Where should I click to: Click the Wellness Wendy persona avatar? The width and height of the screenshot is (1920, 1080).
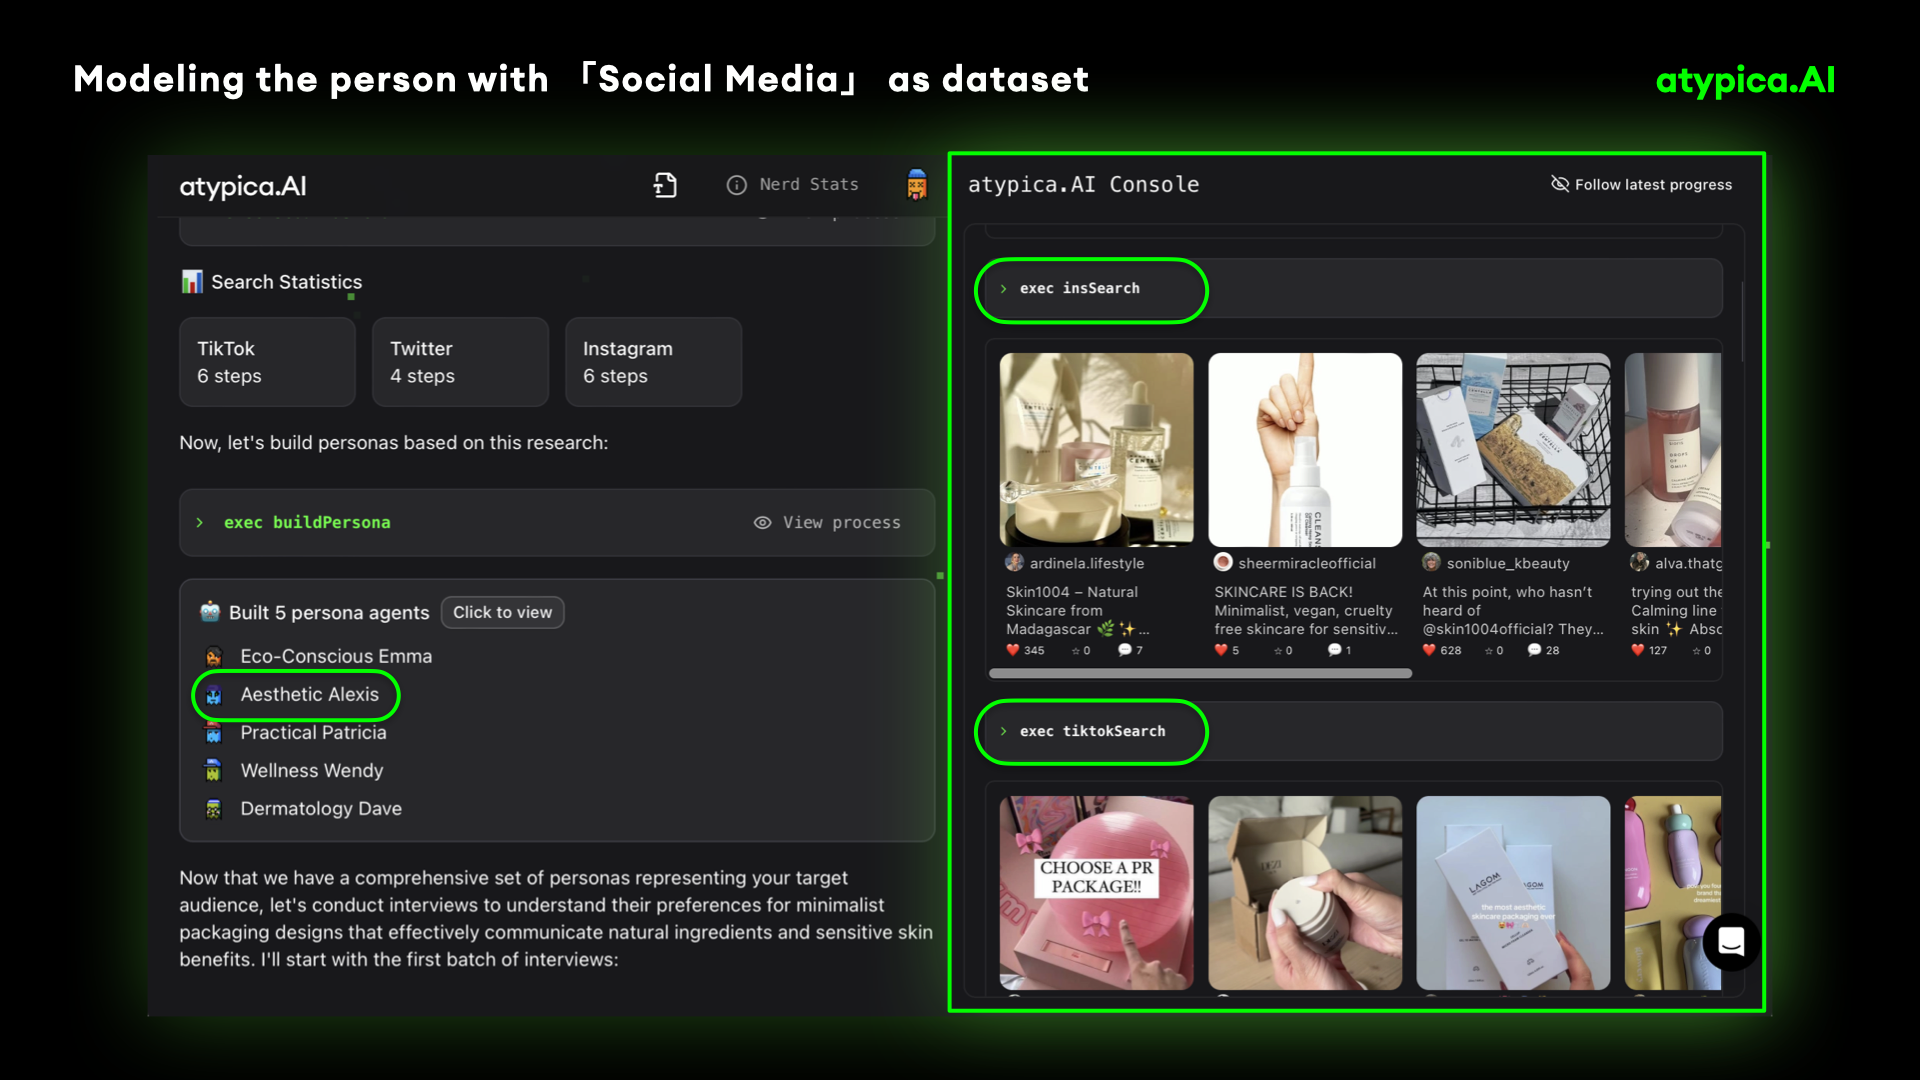click(213, 771)
